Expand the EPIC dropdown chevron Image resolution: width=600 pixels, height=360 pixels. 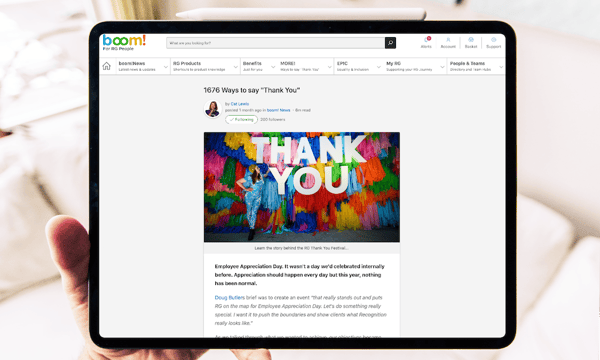click(378, 67)
